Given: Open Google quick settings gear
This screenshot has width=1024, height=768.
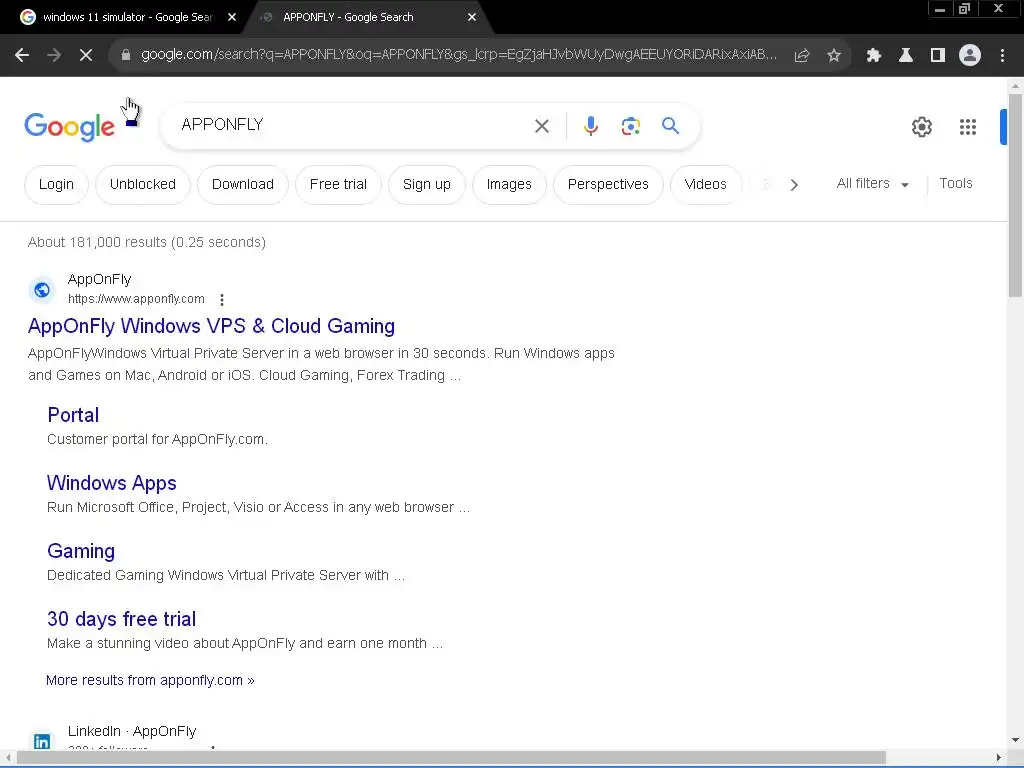Looking at the screenshot, I should click(921, 127).
